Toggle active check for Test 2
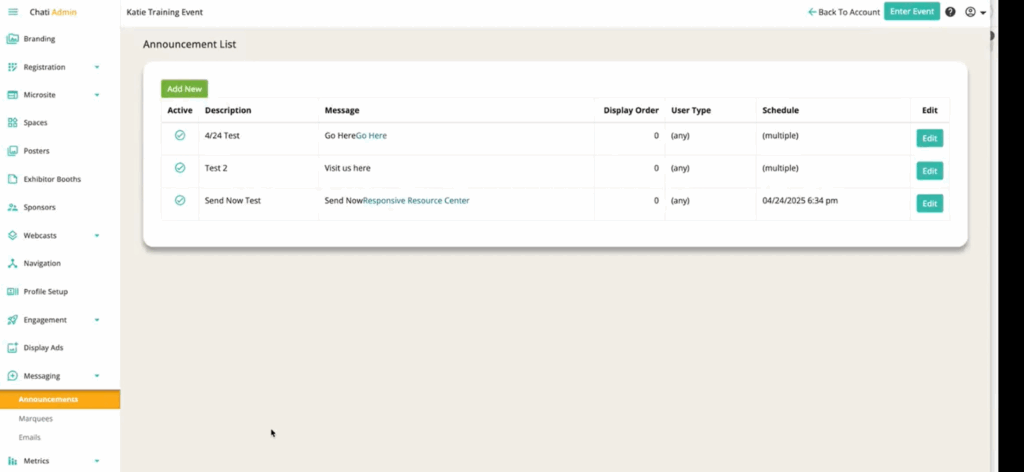The image size is (1024, 472). tap(180, 168)
